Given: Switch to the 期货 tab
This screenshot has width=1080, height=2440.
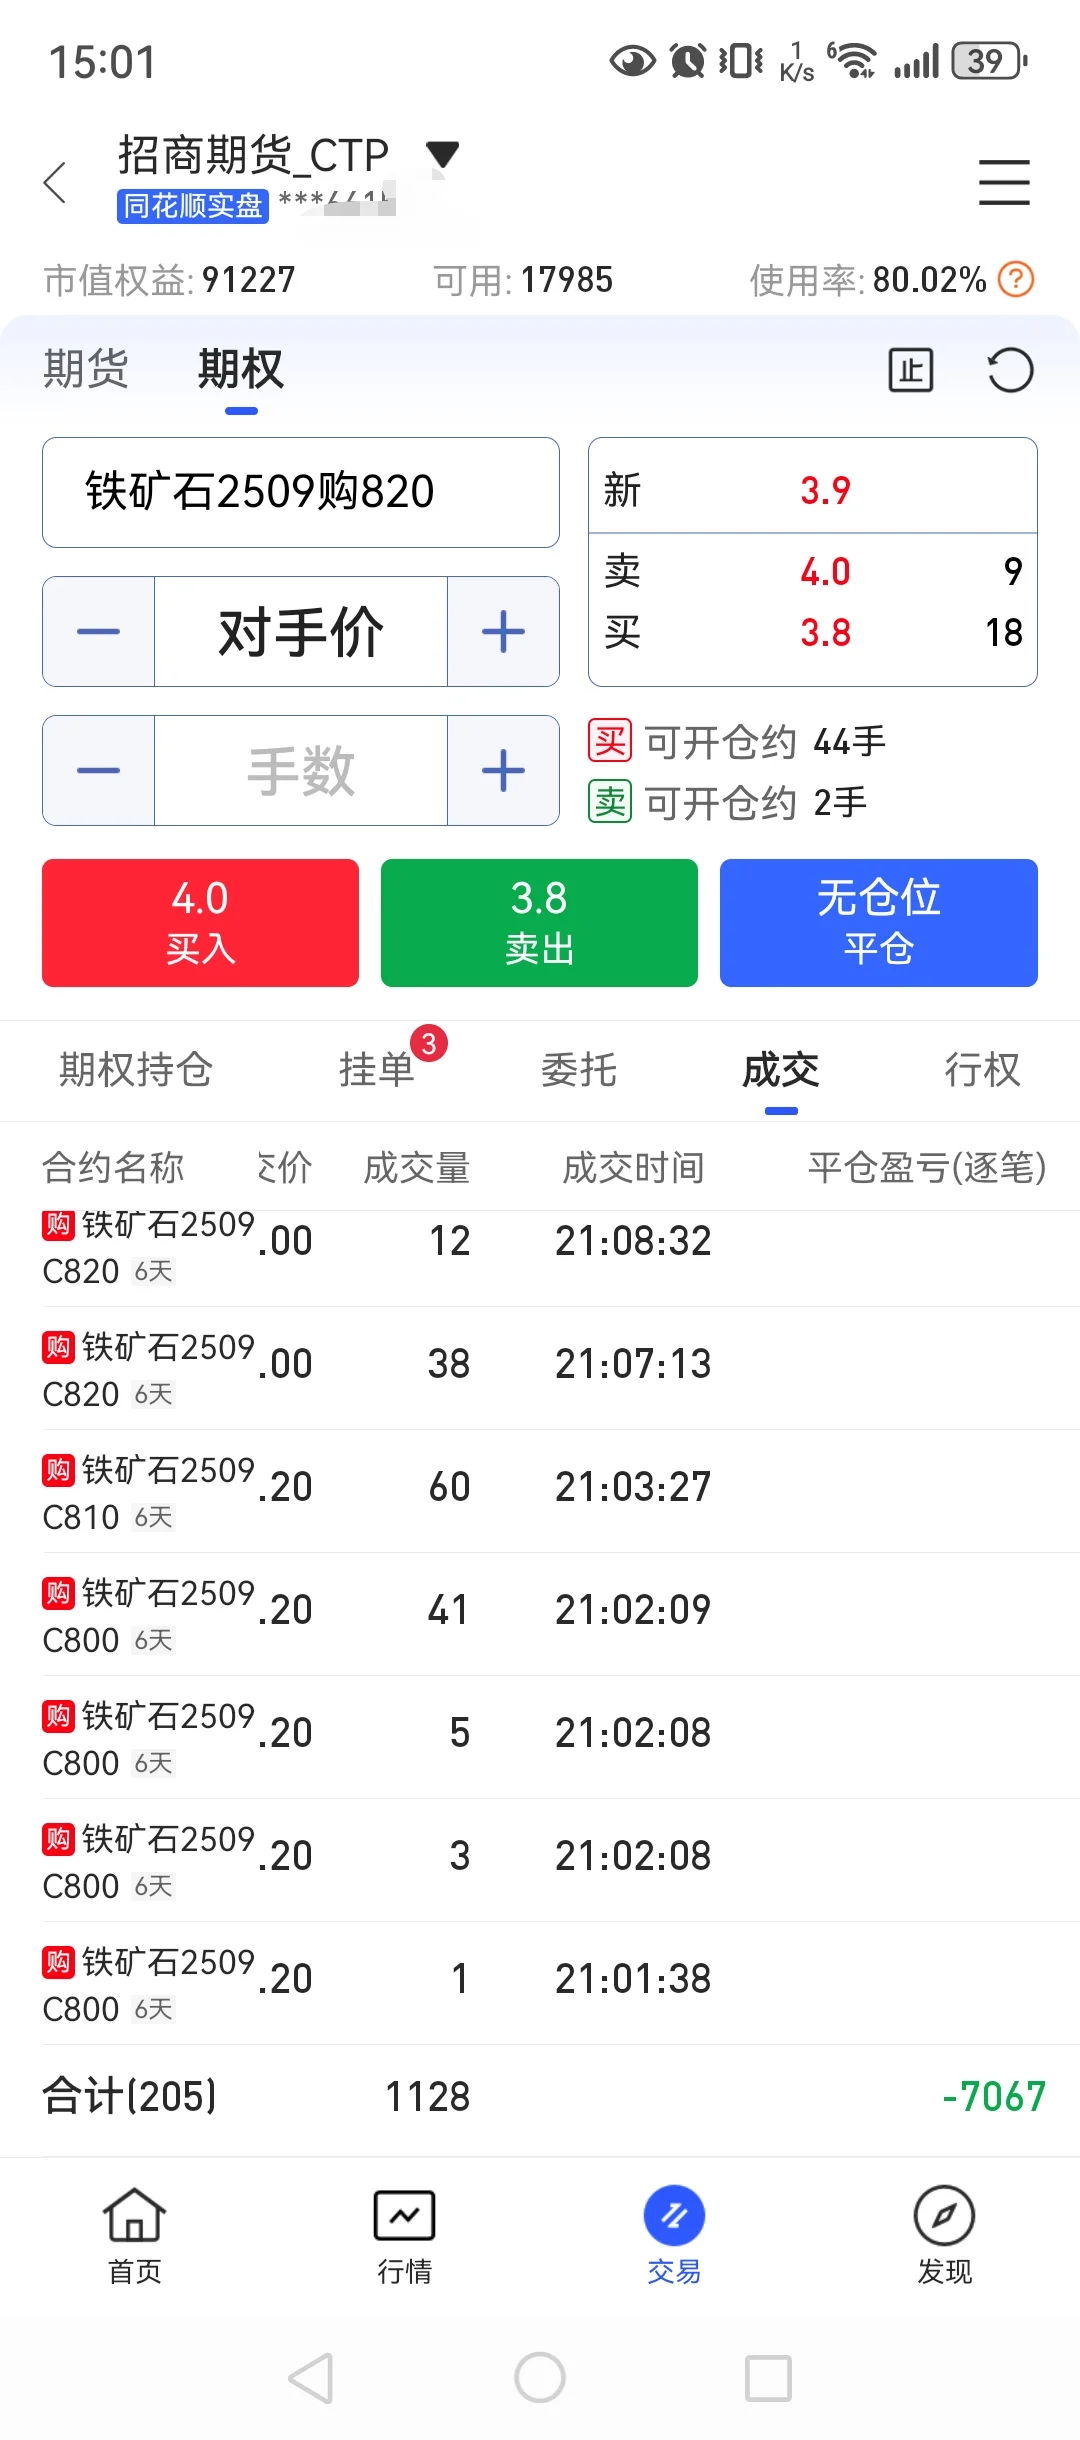Looking at the screenshot, I should pyautogui.click(x=86, y=369).
